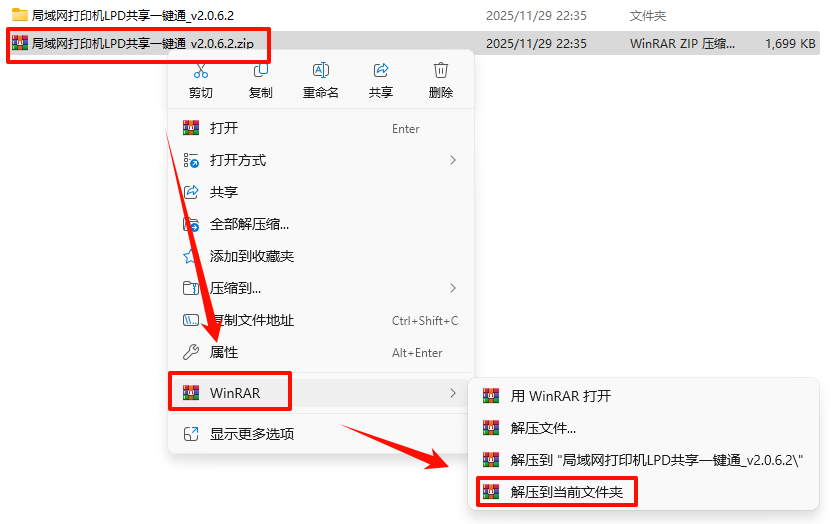The width and height of the screenshot is (831, 524).
Task: Select 复制文件地址 menu entry
Action: pyautogui.click(x=321, y=320)
